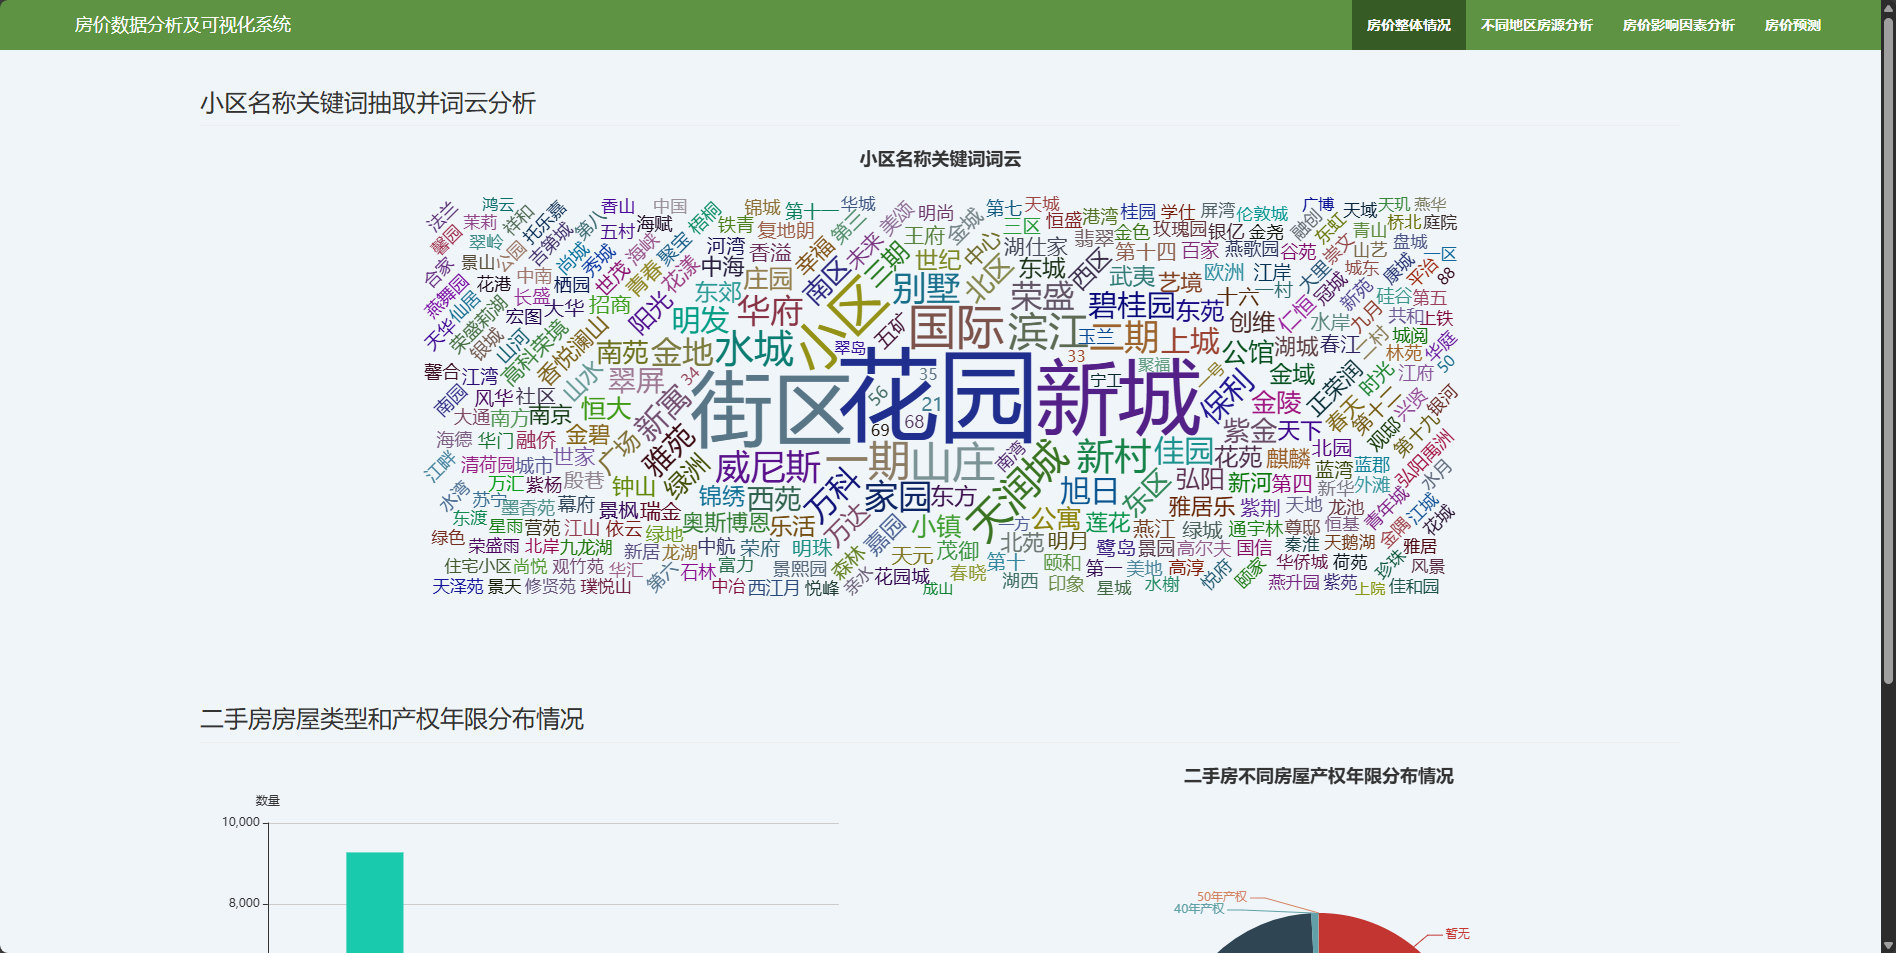Click the 国际 keyword in the word cloud
The width and height of the screenshot is (1896, 953).
(957, 328)
